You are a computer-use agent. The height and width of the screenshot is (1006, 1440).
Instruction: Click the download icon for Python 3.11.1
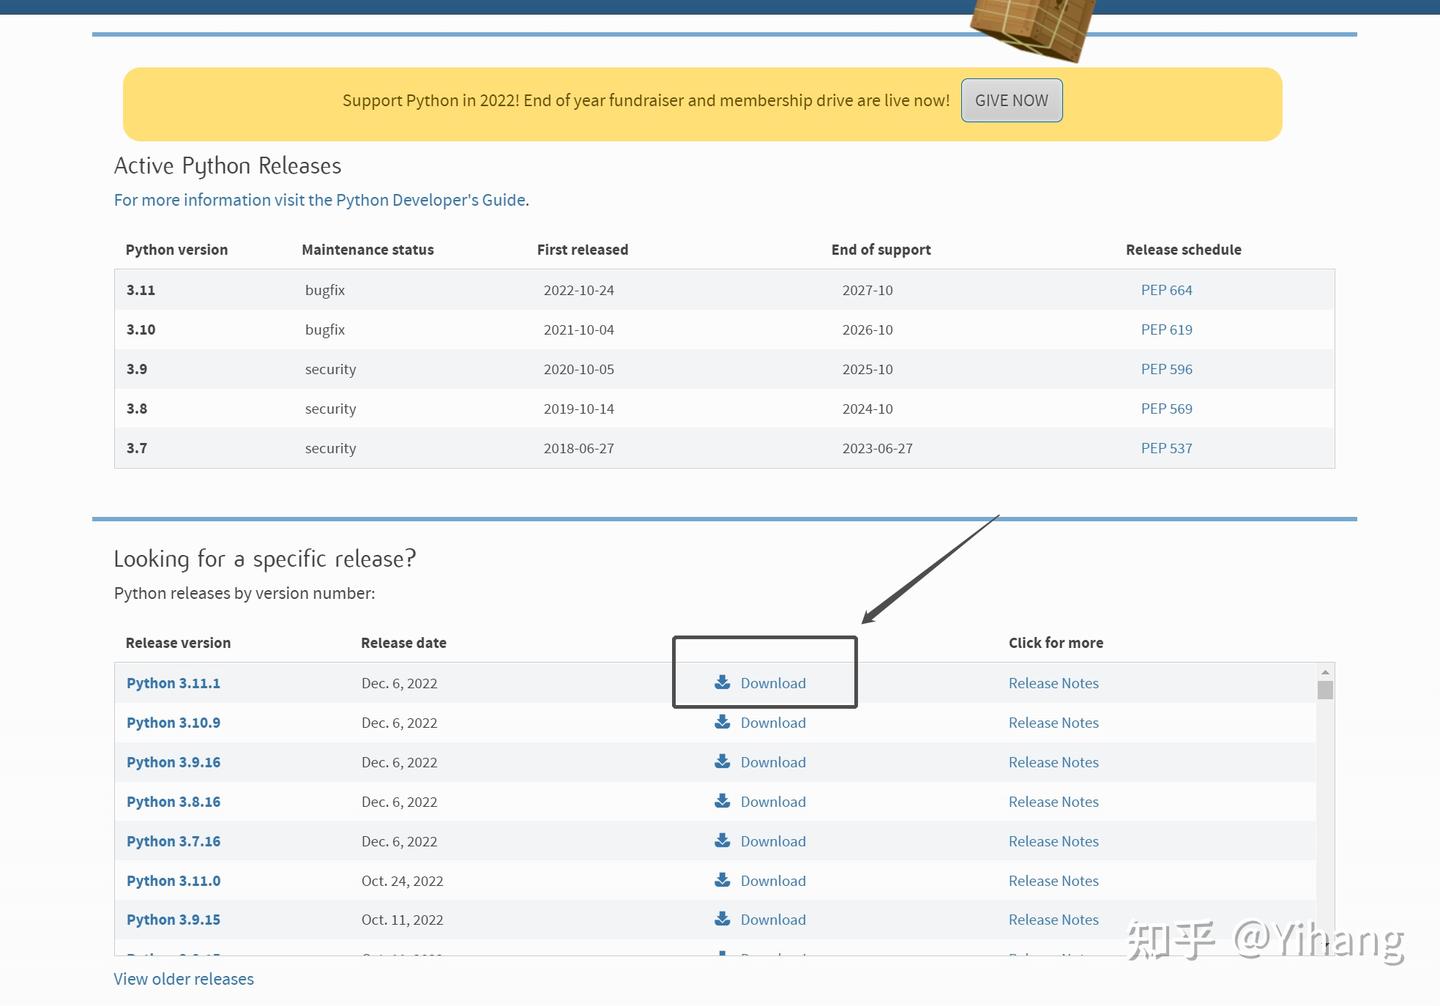[722, 682]
